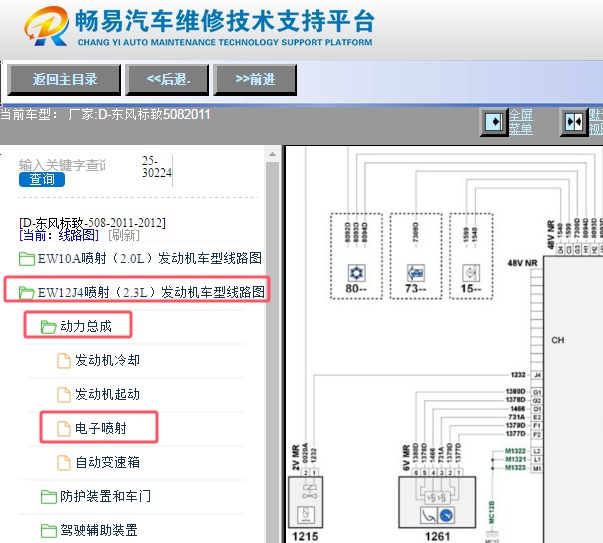Click the 1261 component number
The width and height of the screenshot is (603, 543).
coord(437,536)
